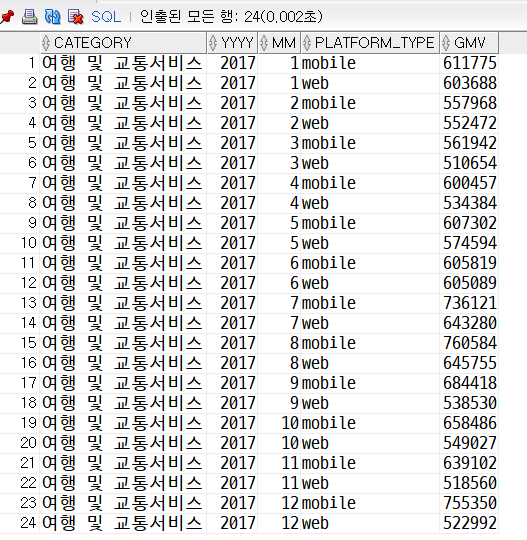Click the refresh query results icon
The image size is (527, 540).
[53, 17]
